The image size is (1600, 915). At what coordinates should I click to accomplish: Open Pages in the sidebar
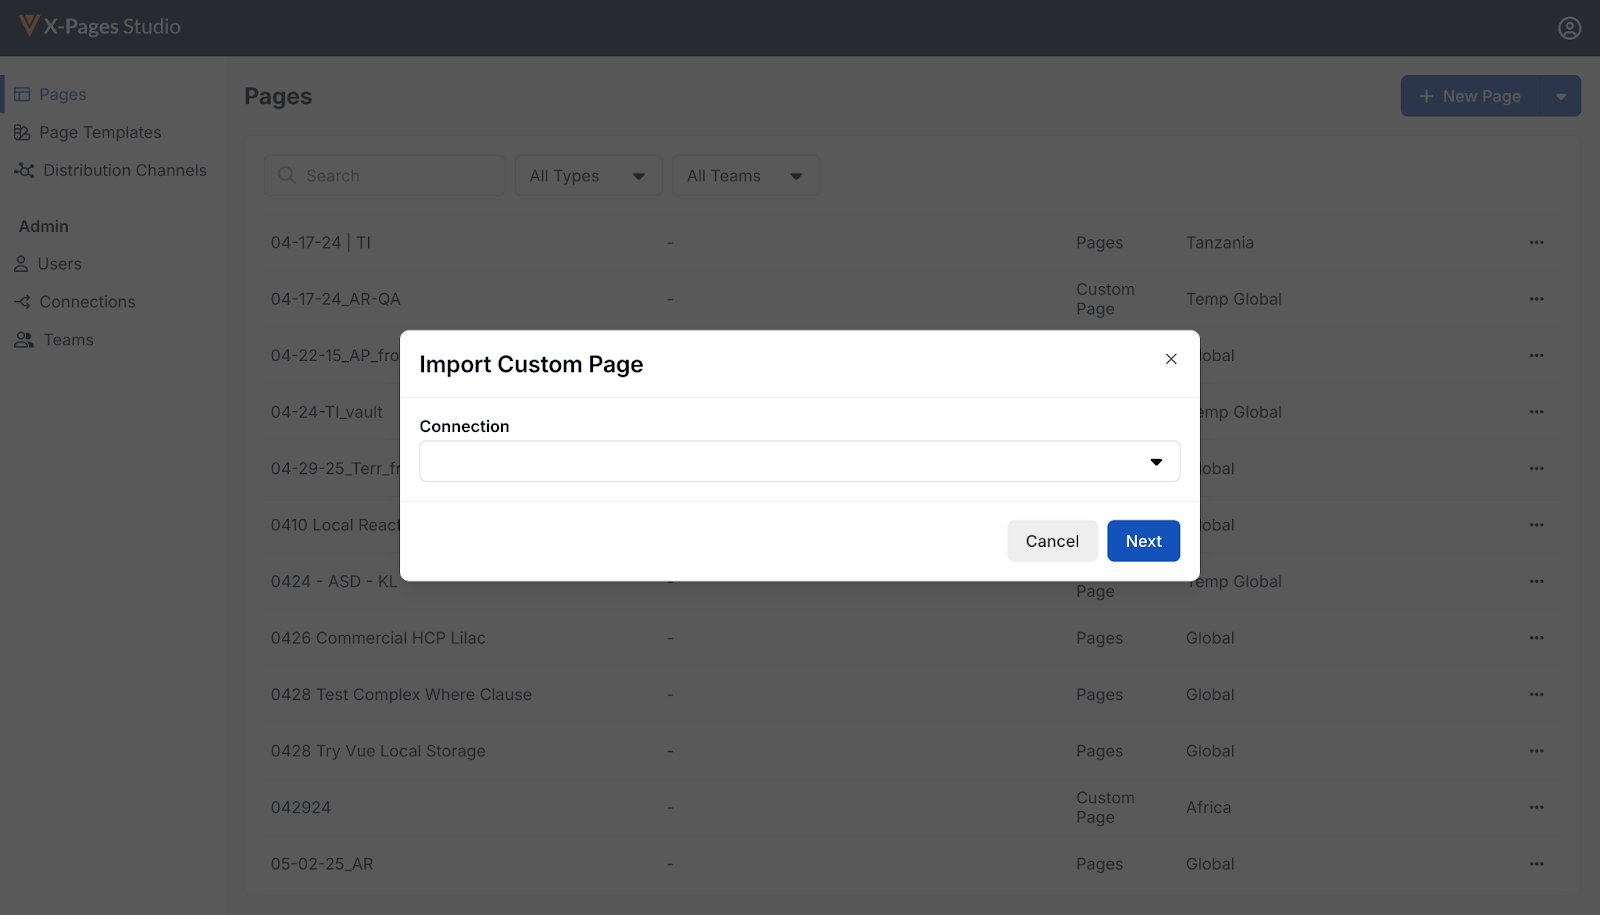pyautogui.click(x=62, y=94)
